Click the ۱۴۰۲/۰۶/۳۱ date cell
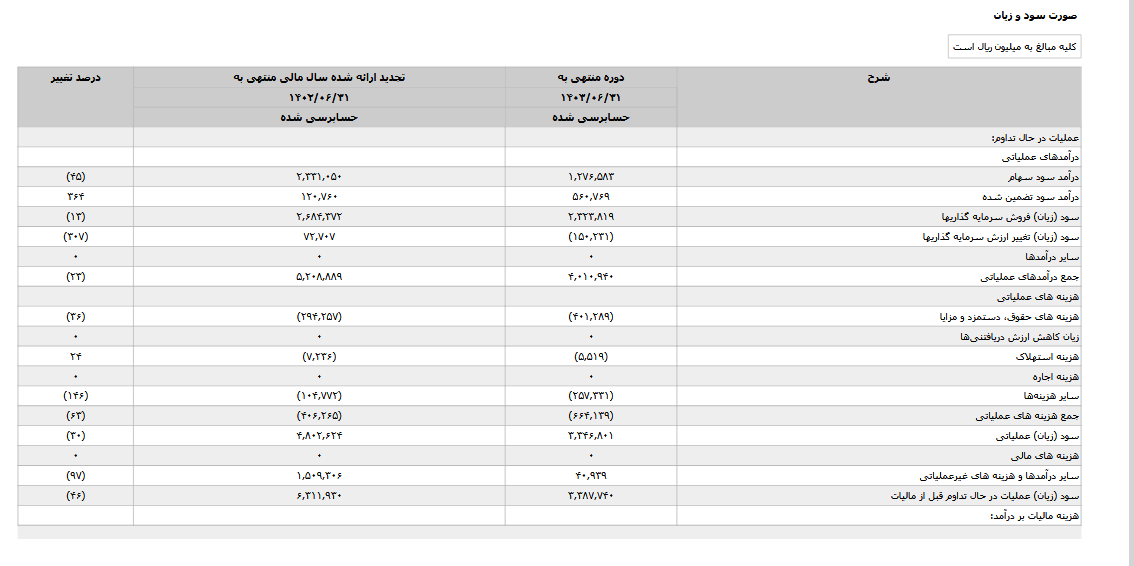 click(319, 97)
